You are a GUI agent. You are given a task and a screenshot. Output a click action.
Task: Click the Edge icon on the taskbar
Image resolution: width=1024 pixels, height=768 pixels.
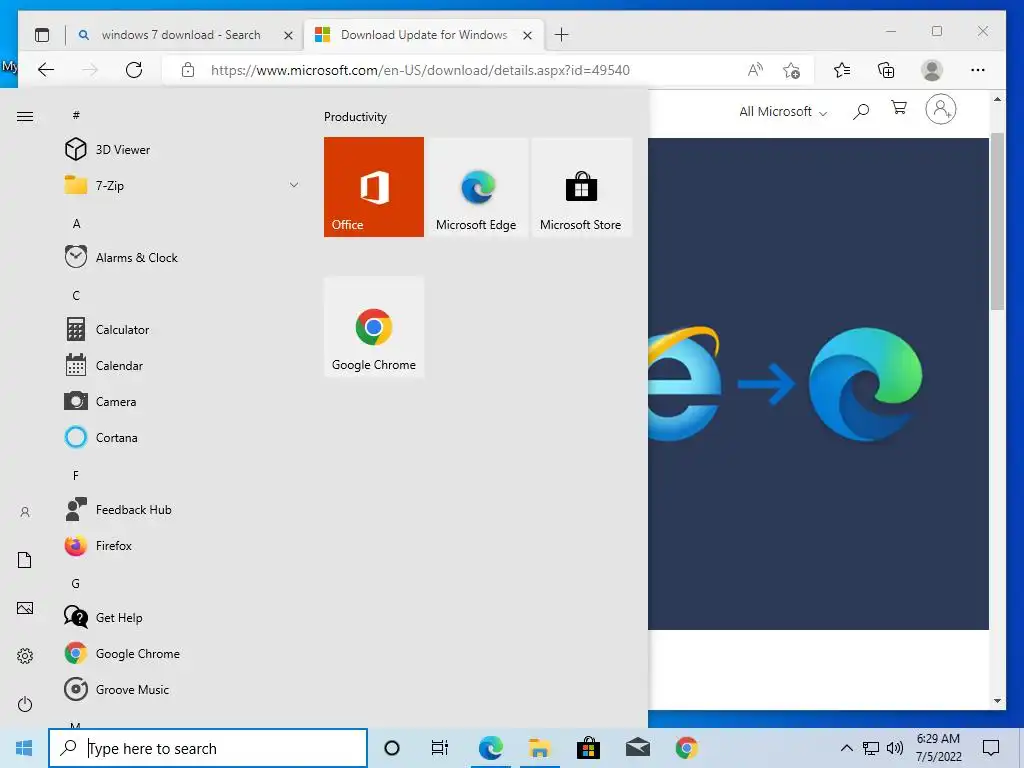pyautogui.click(x=490, y=748)
